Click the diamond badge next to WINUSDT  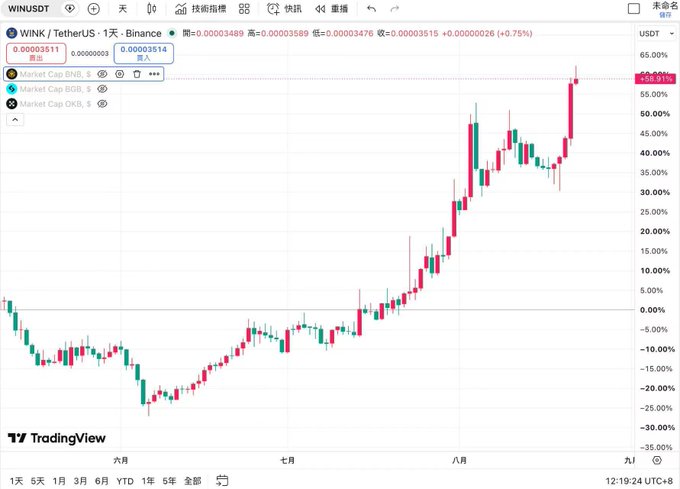[69, 9]
